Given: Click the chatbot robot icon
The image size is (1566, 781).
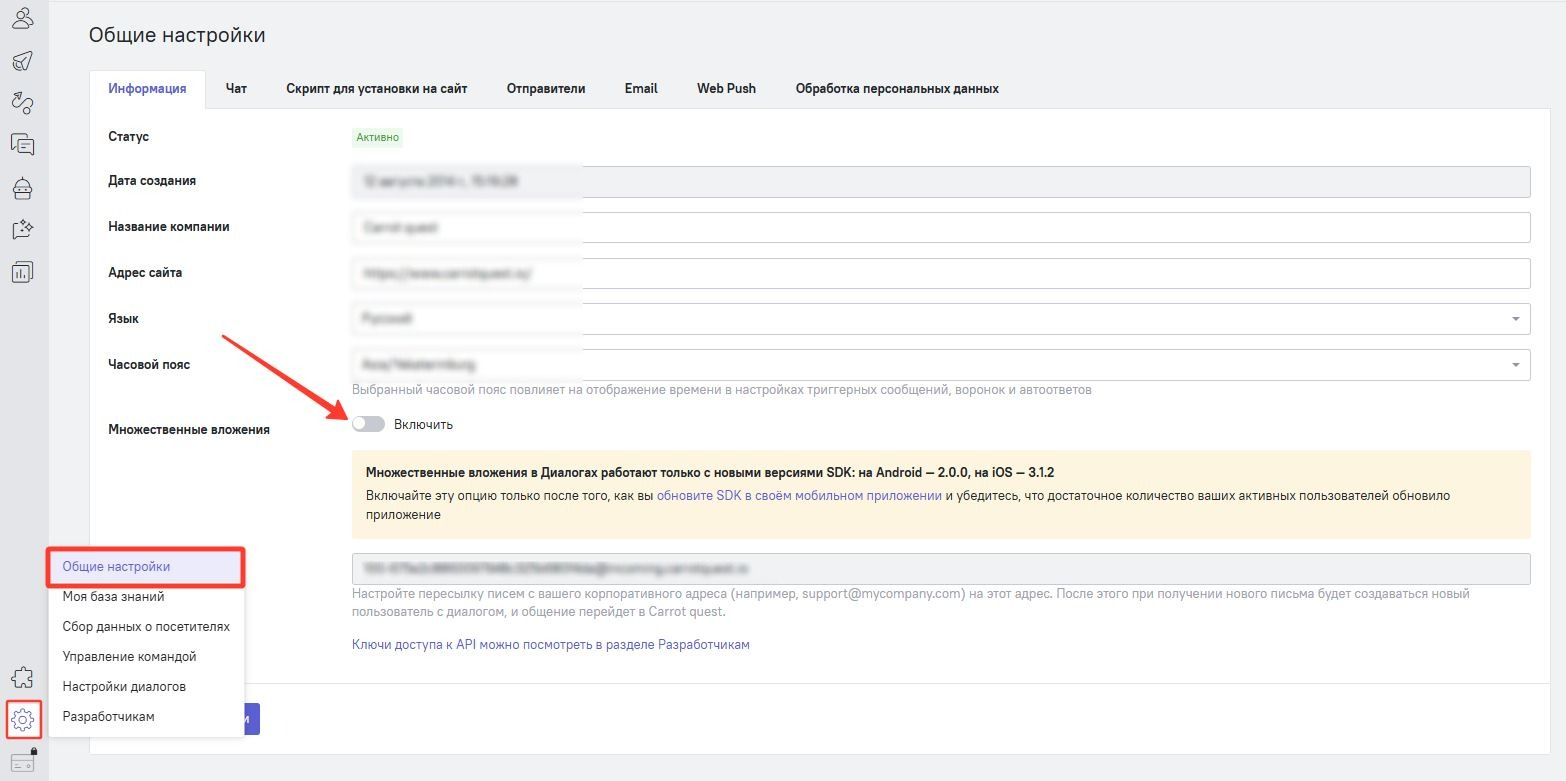Looking at the screenshot, I should click(22, 187).
